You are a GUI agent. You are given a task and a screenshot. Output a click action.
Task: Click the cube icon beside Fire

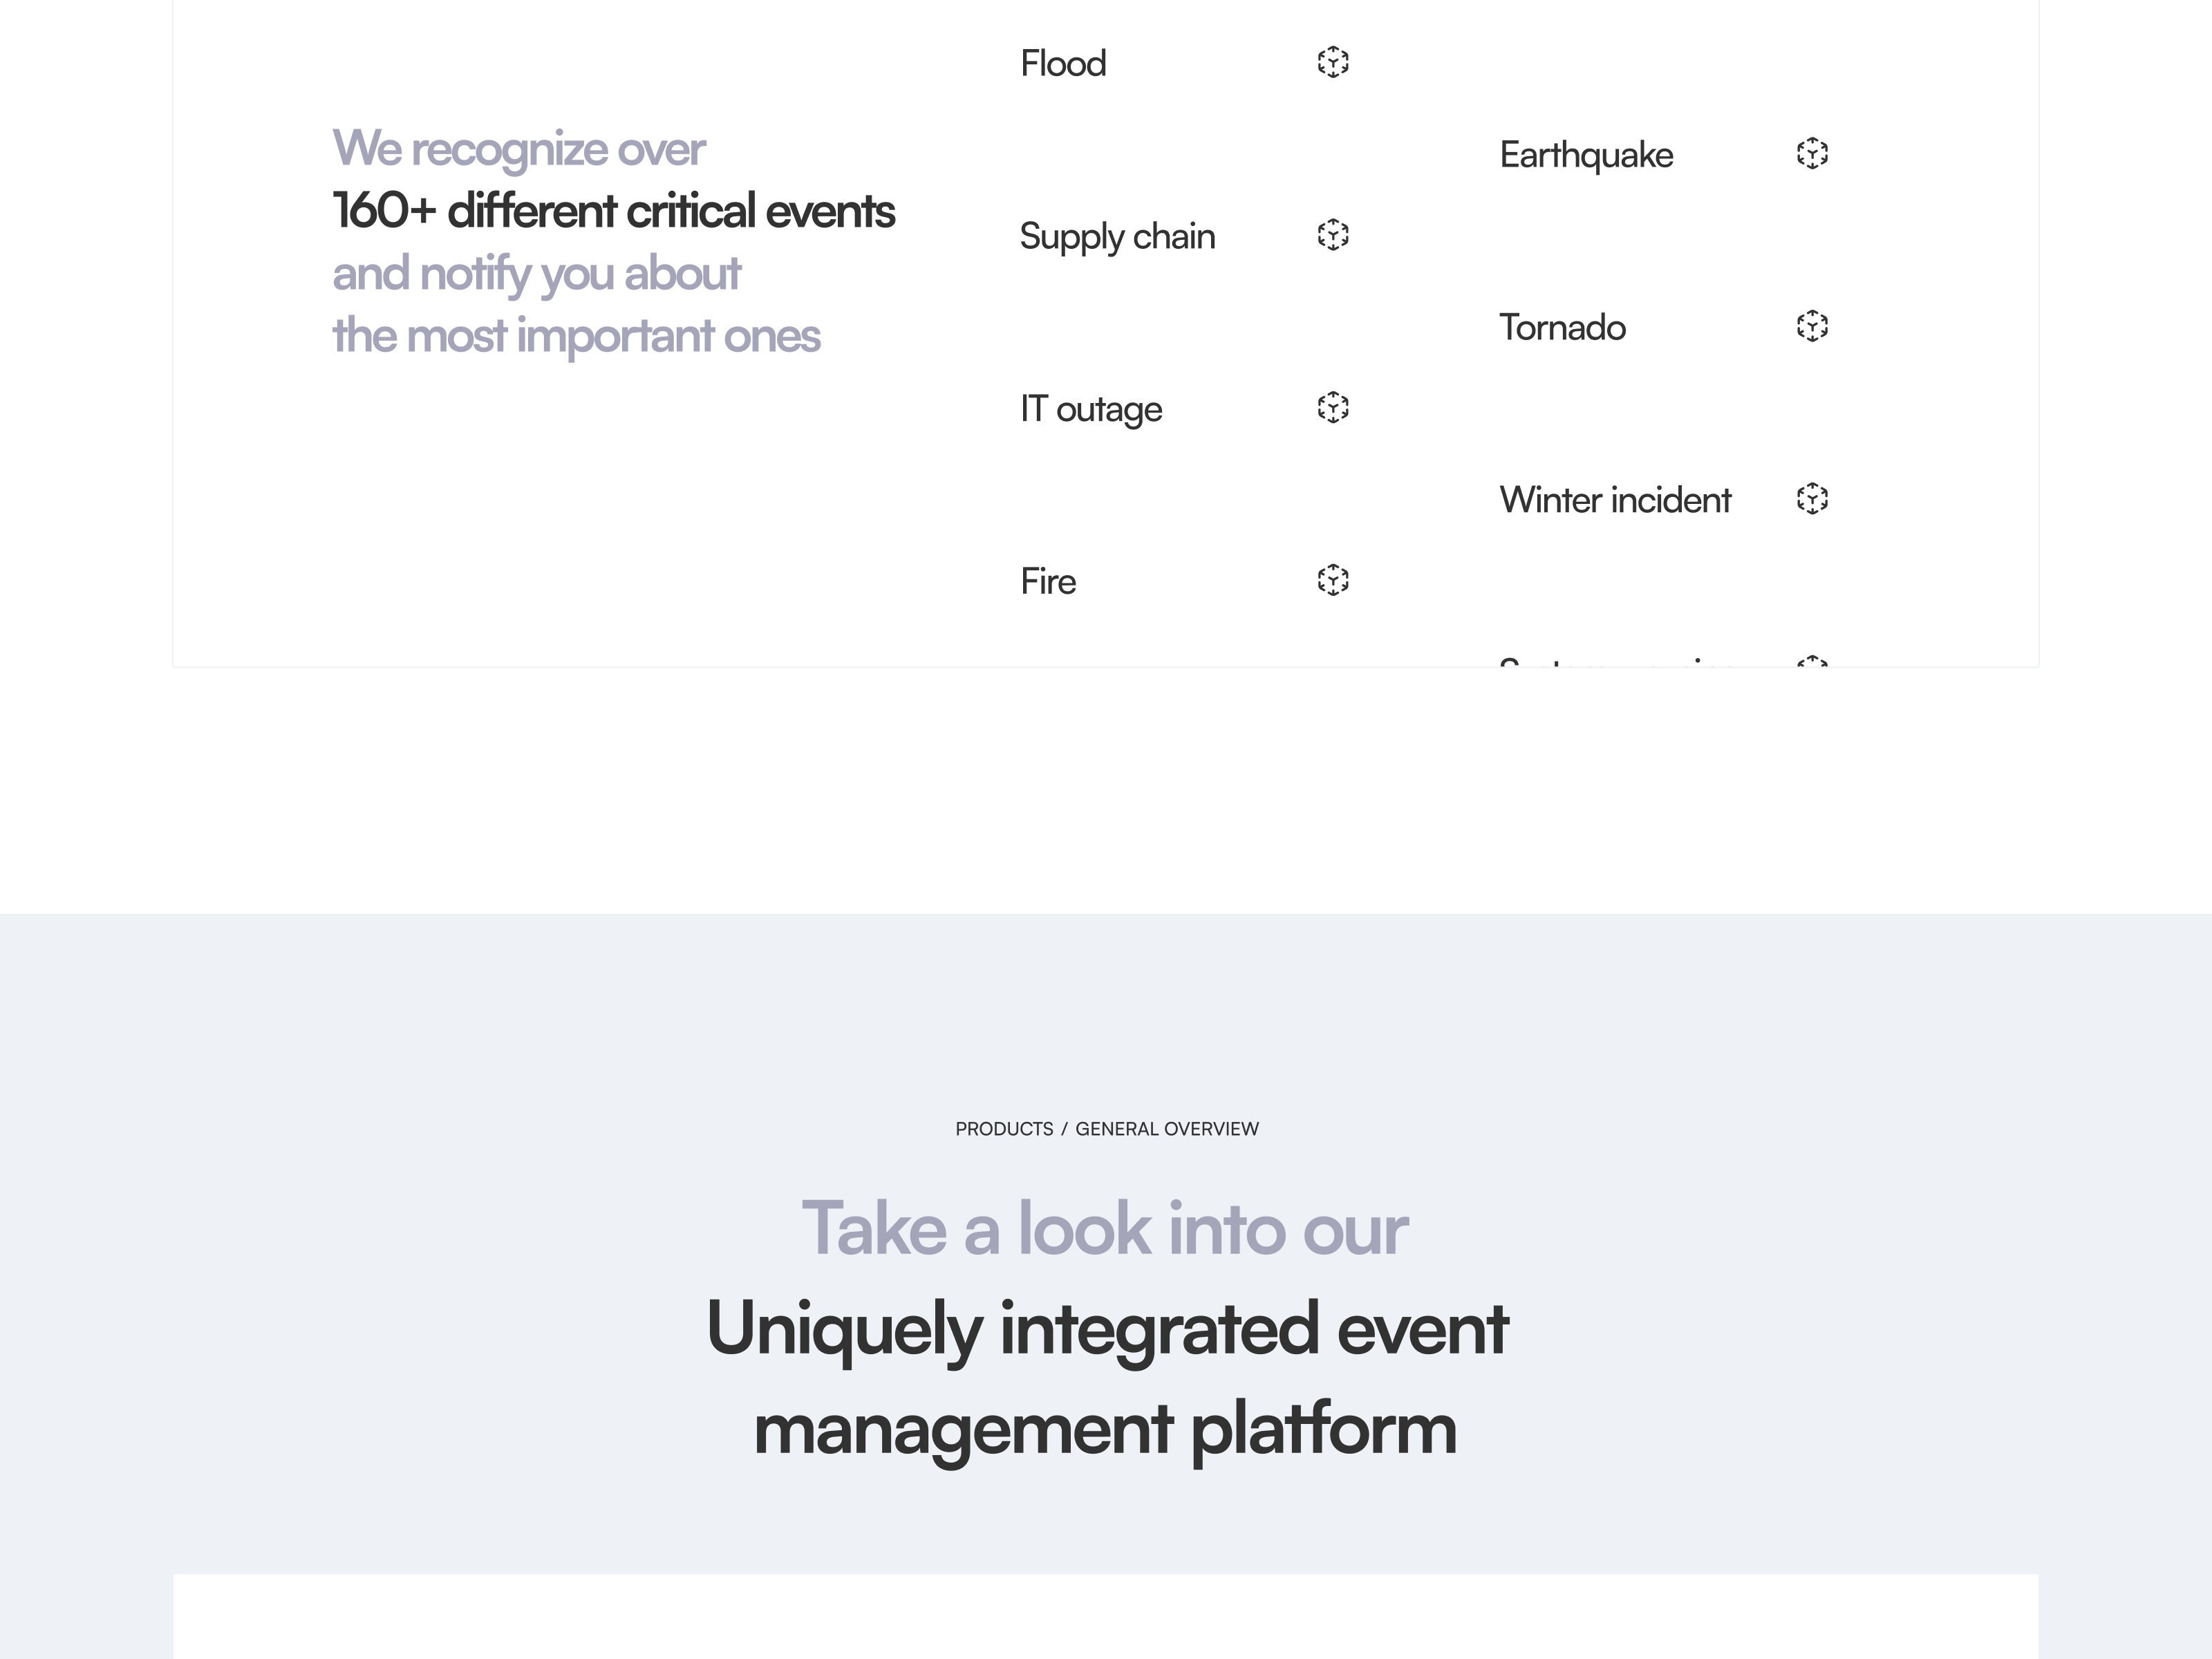coord(1333,580)
